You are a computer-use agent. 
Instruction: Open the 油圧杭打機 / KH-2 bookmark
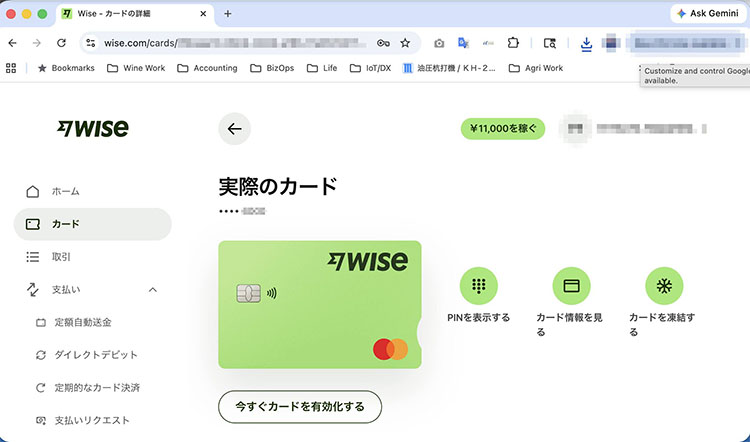point(450,68)
